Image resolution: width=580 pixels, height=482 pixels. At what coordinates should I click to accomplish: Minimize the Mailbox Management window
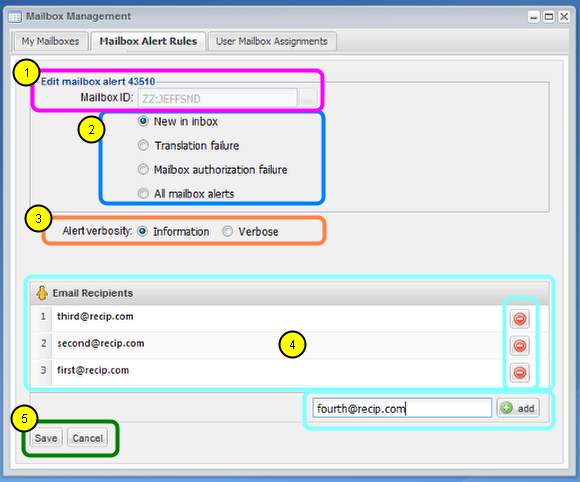pyautogui.click(x=533, y=17)
